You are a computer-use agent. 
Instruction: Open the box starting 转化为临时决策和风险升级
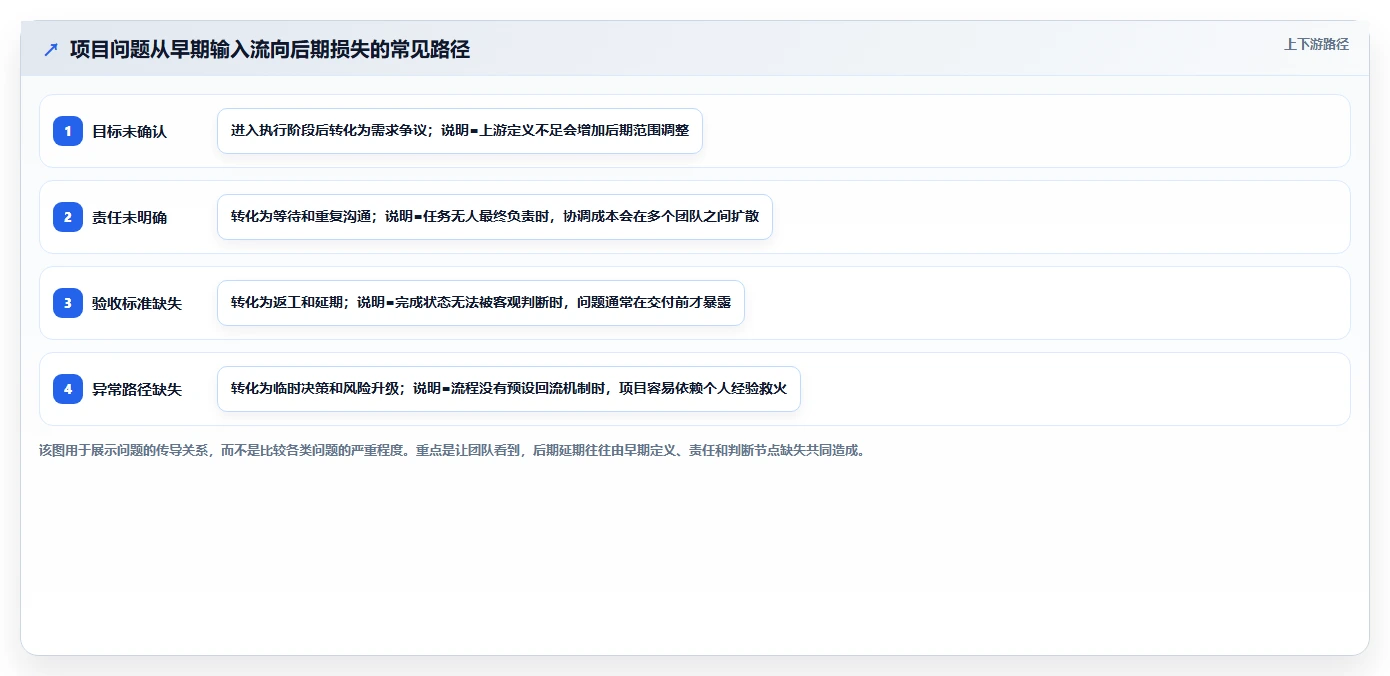(509, 389)
